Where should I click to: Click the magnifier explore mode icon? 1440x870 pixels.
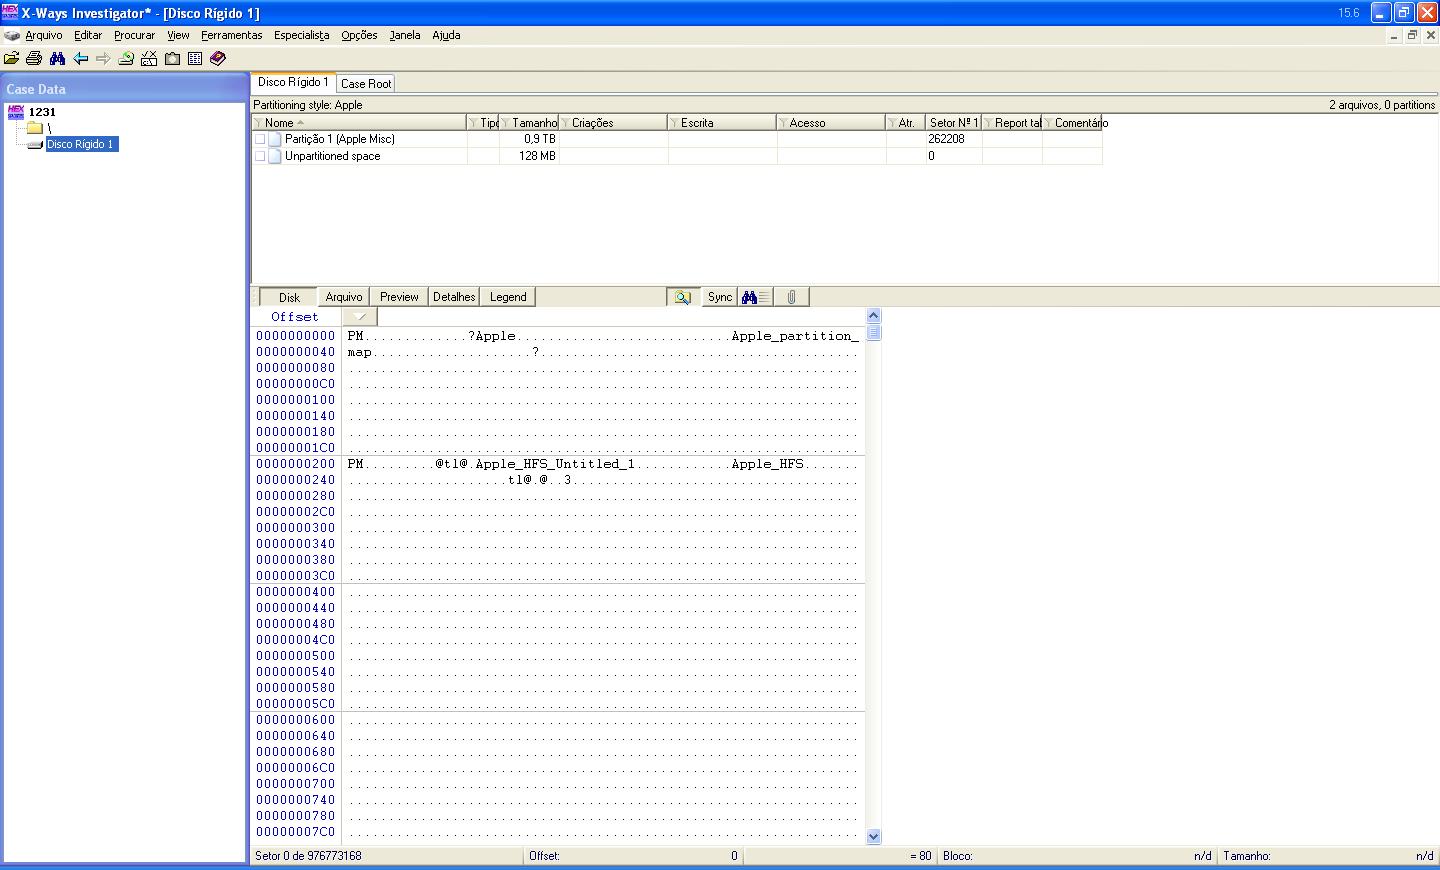tap(683, 297)
